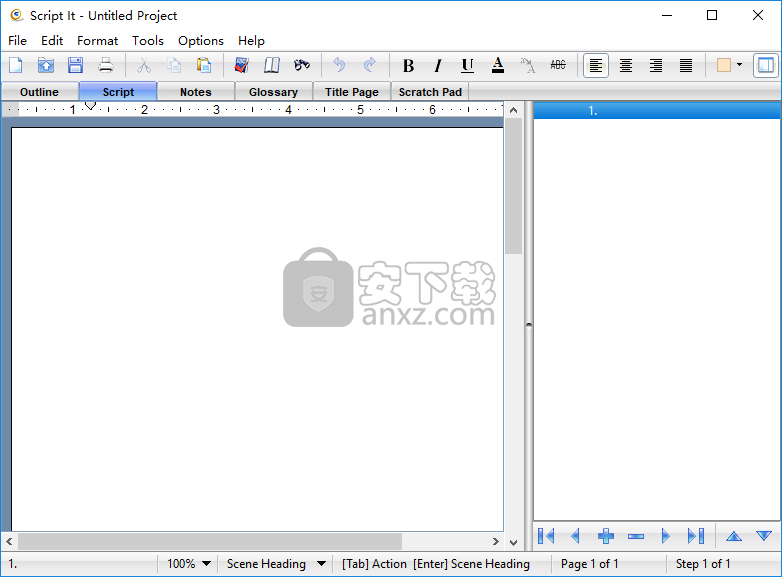This screenshot has width=782, height=577.
Task: Click the panel splitter handle
Action: pyautogui.click(x=529, y=325)
